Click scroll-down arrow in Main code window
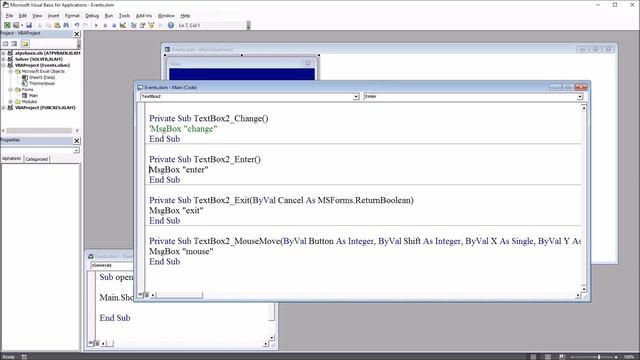The image size is (640, 360). pos(584,289)
